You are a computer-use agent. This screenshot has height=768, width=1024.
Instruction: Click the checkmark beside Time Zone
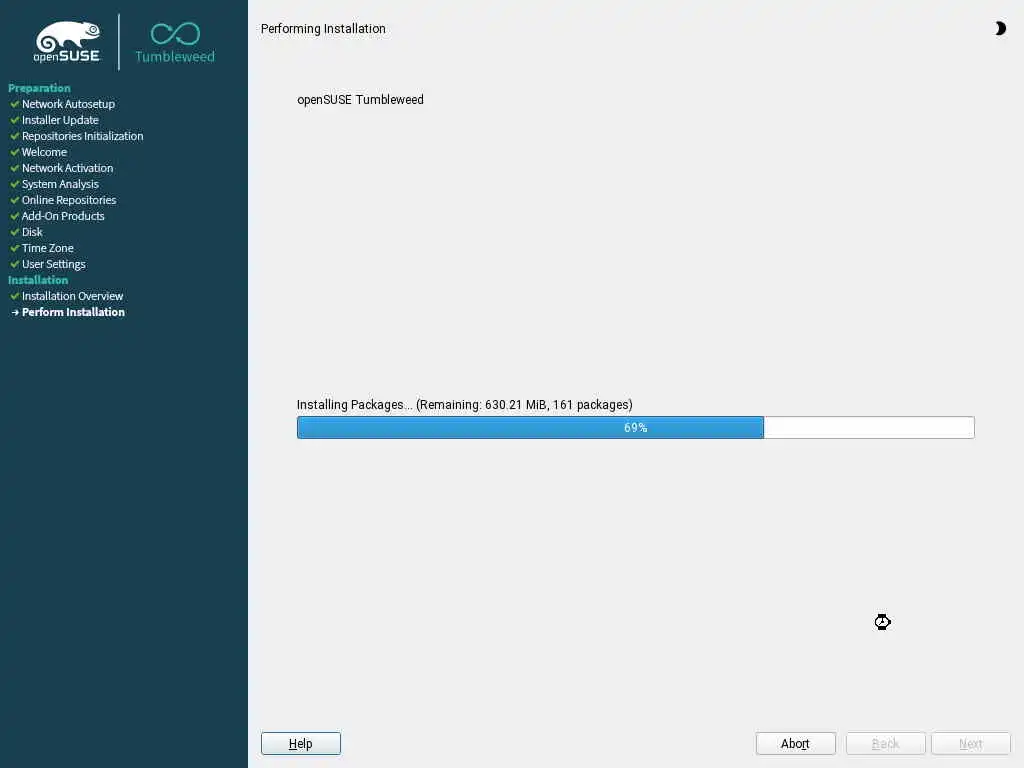[x=14, y=248]
